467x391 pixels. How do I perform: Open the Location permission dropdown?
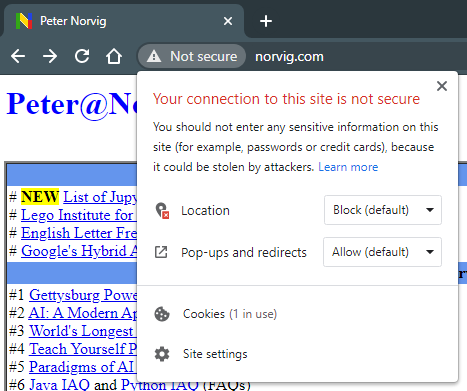tap(383, 210)
